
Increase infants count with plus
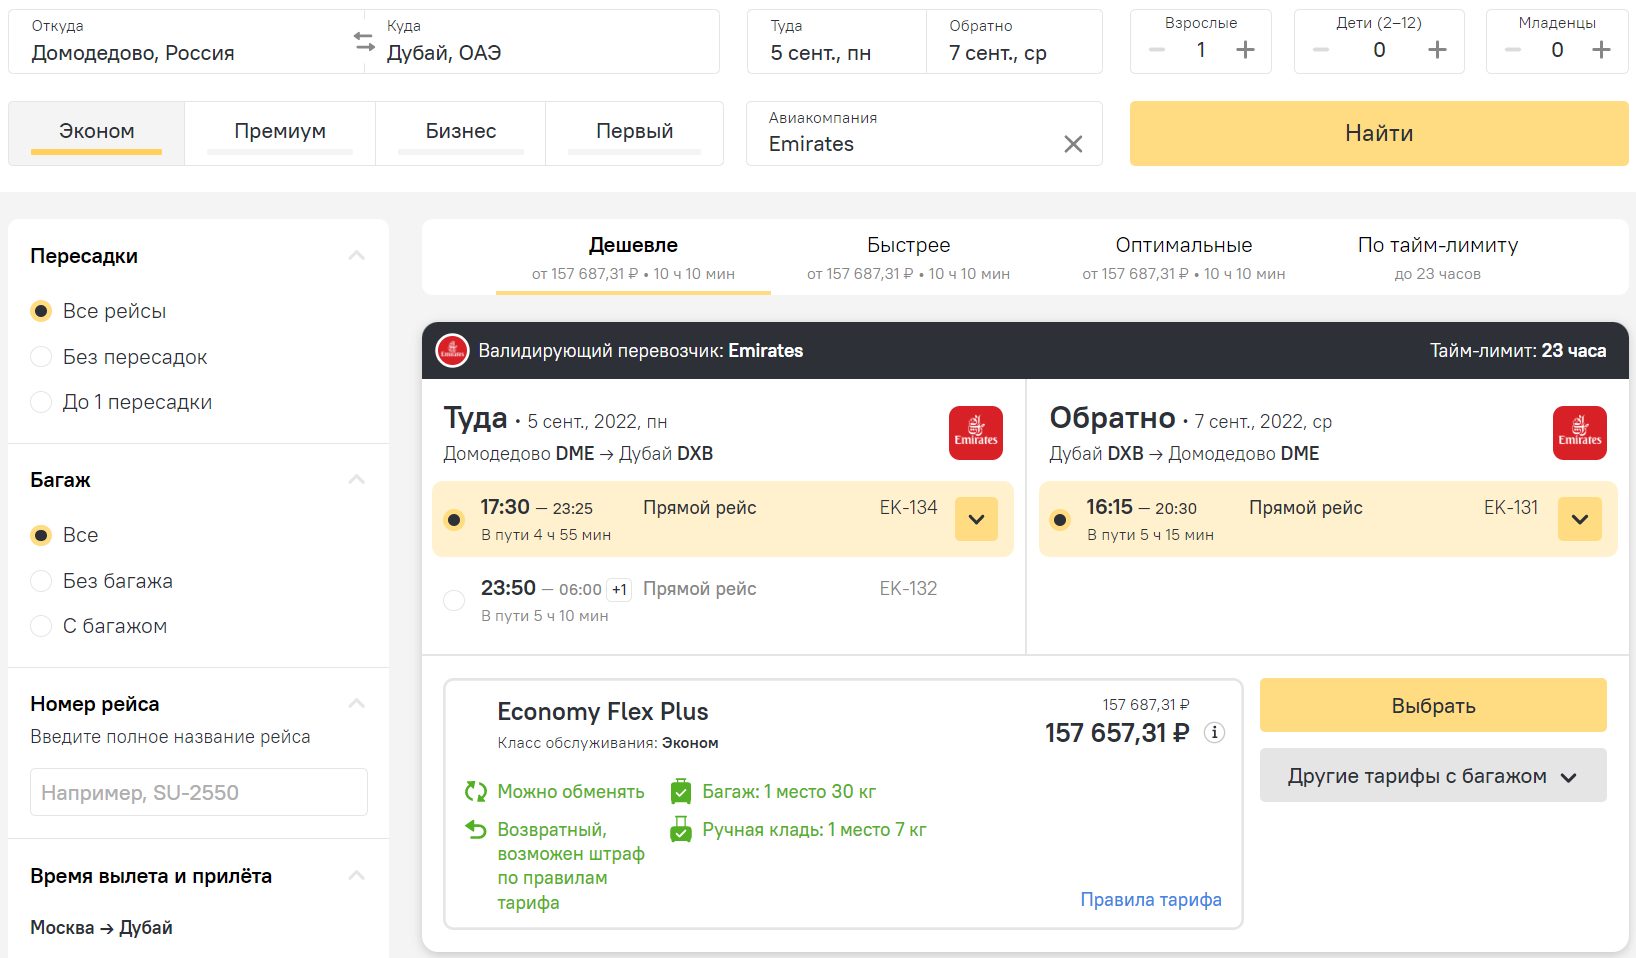[1601, 50]
